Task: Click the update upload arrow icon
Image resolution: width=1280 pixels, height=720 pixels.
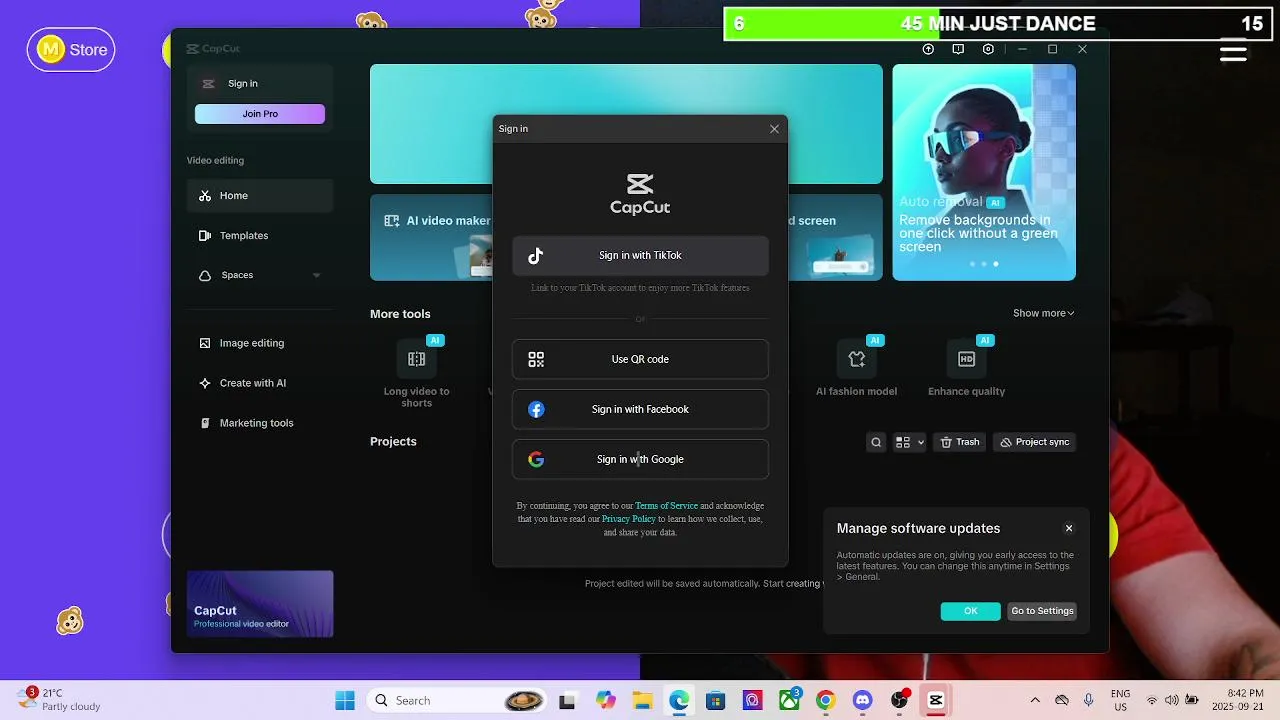Action: pyautogui.click(x=928, y=49)
